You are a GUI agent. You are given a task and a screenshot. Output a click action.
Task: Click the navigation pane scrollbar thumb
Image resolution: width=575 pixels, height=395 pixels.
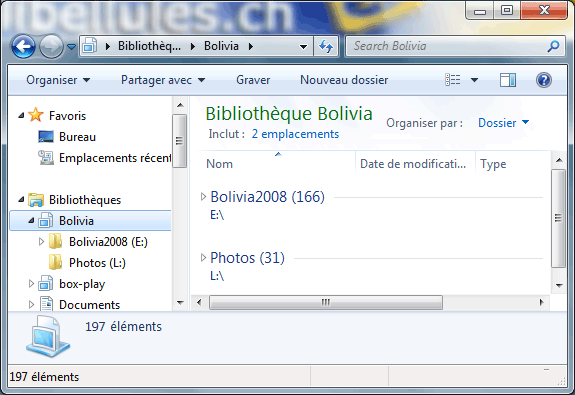[179, 141]
